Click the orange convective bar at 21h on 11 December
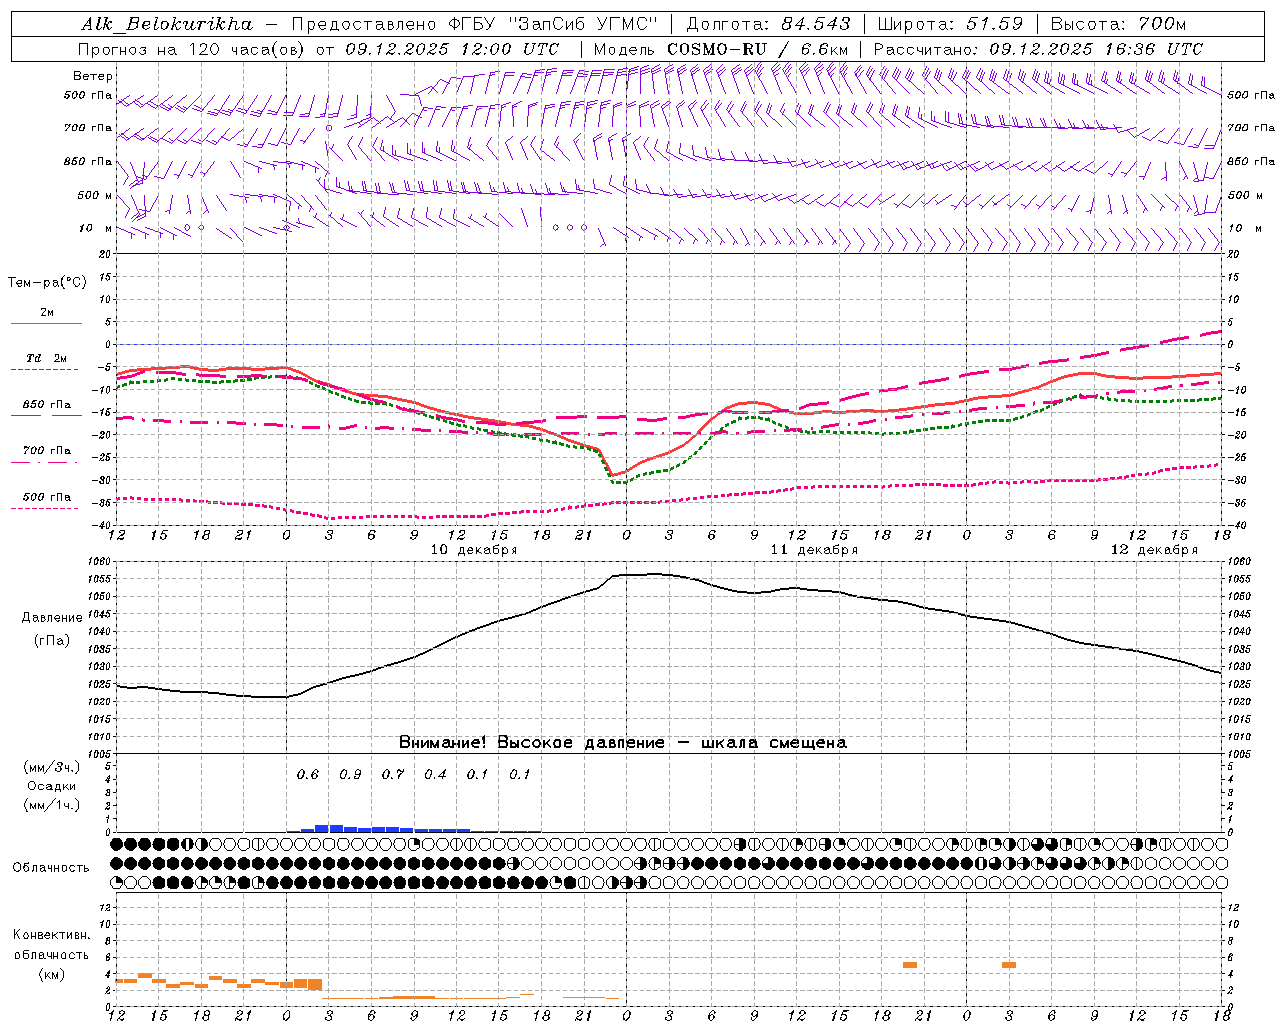 [x=910, y=965]
